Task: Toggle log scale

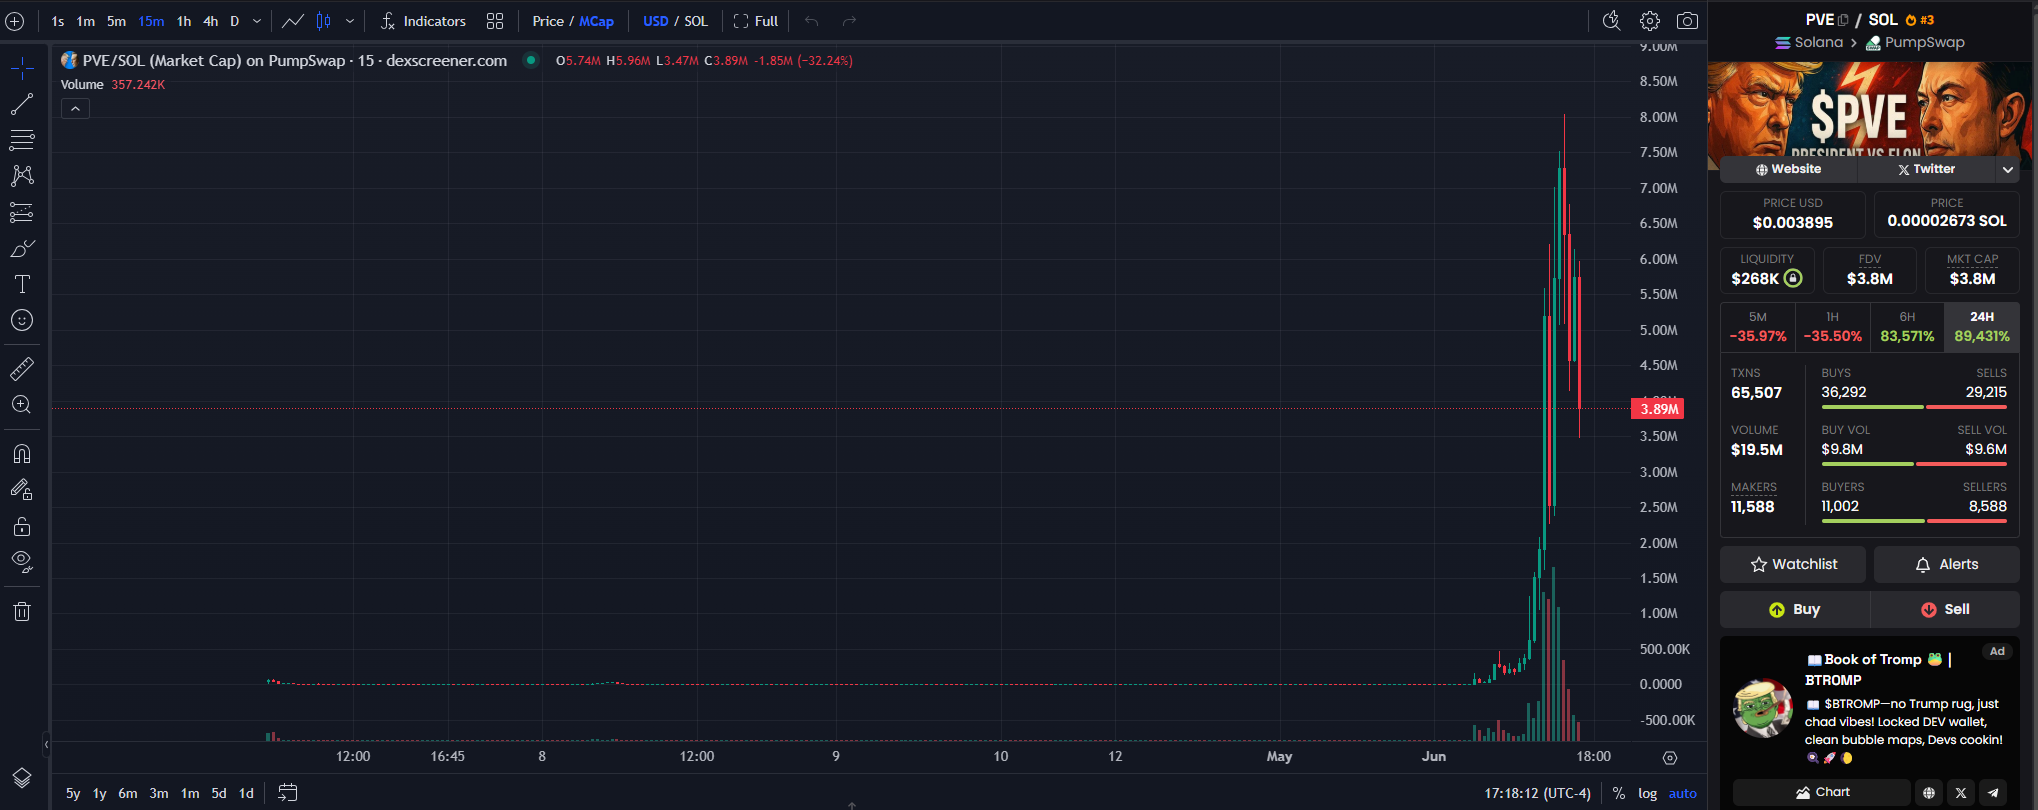Action: [1647, 793]
